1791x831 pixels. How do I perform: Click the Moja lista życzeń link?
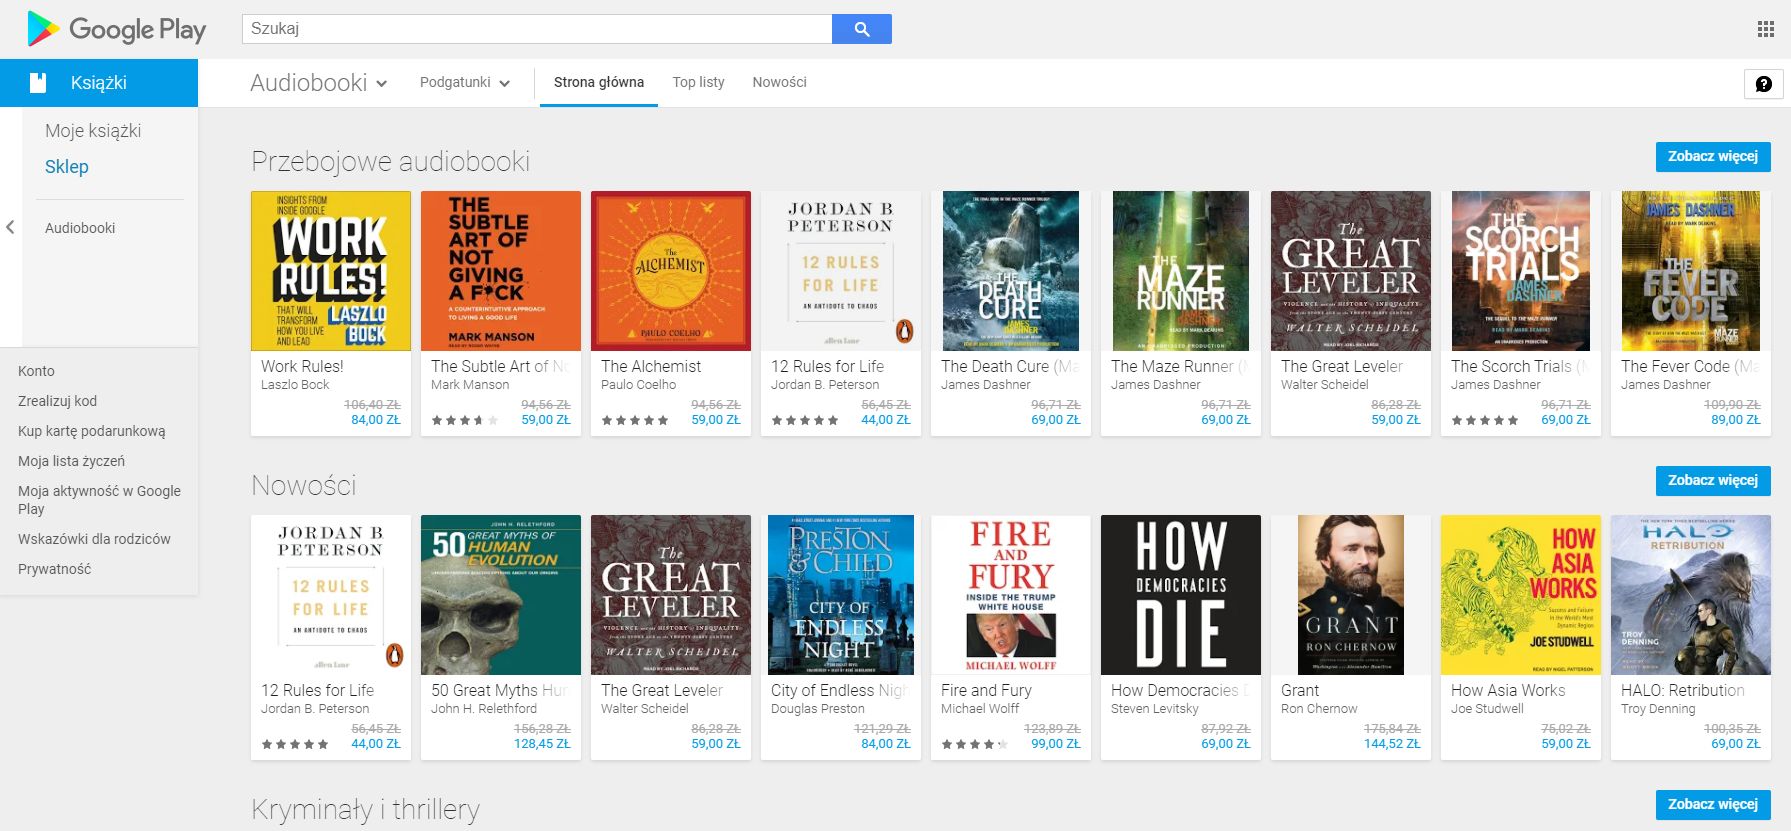coord(71,461)
